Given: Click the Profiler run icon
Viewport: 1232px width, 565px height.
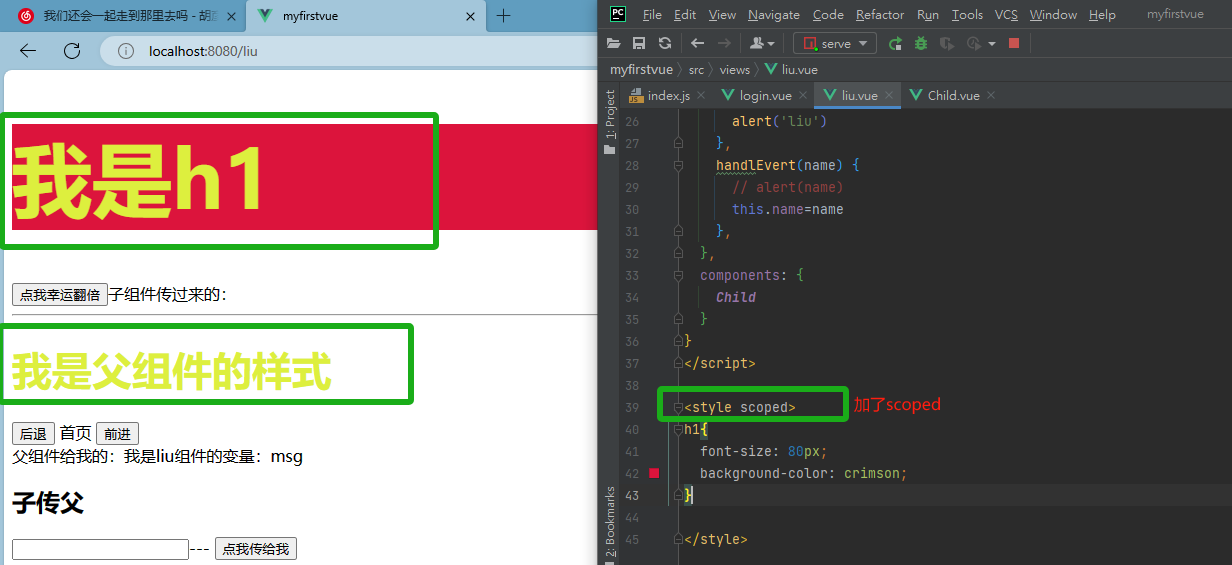Looking at the screenshot, I should [x=973, y=43].
